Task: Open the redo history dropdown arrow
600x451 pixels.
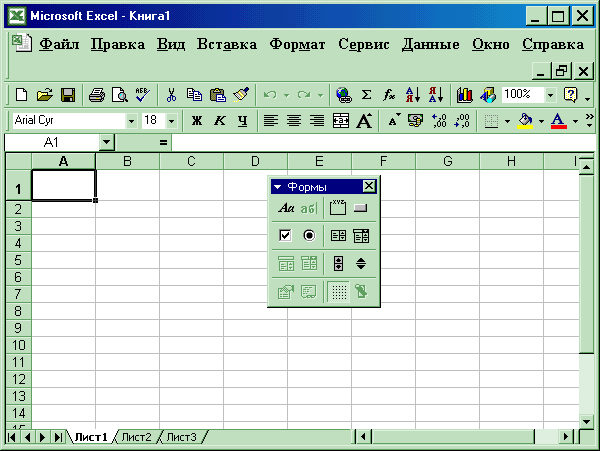Action: 321,95
